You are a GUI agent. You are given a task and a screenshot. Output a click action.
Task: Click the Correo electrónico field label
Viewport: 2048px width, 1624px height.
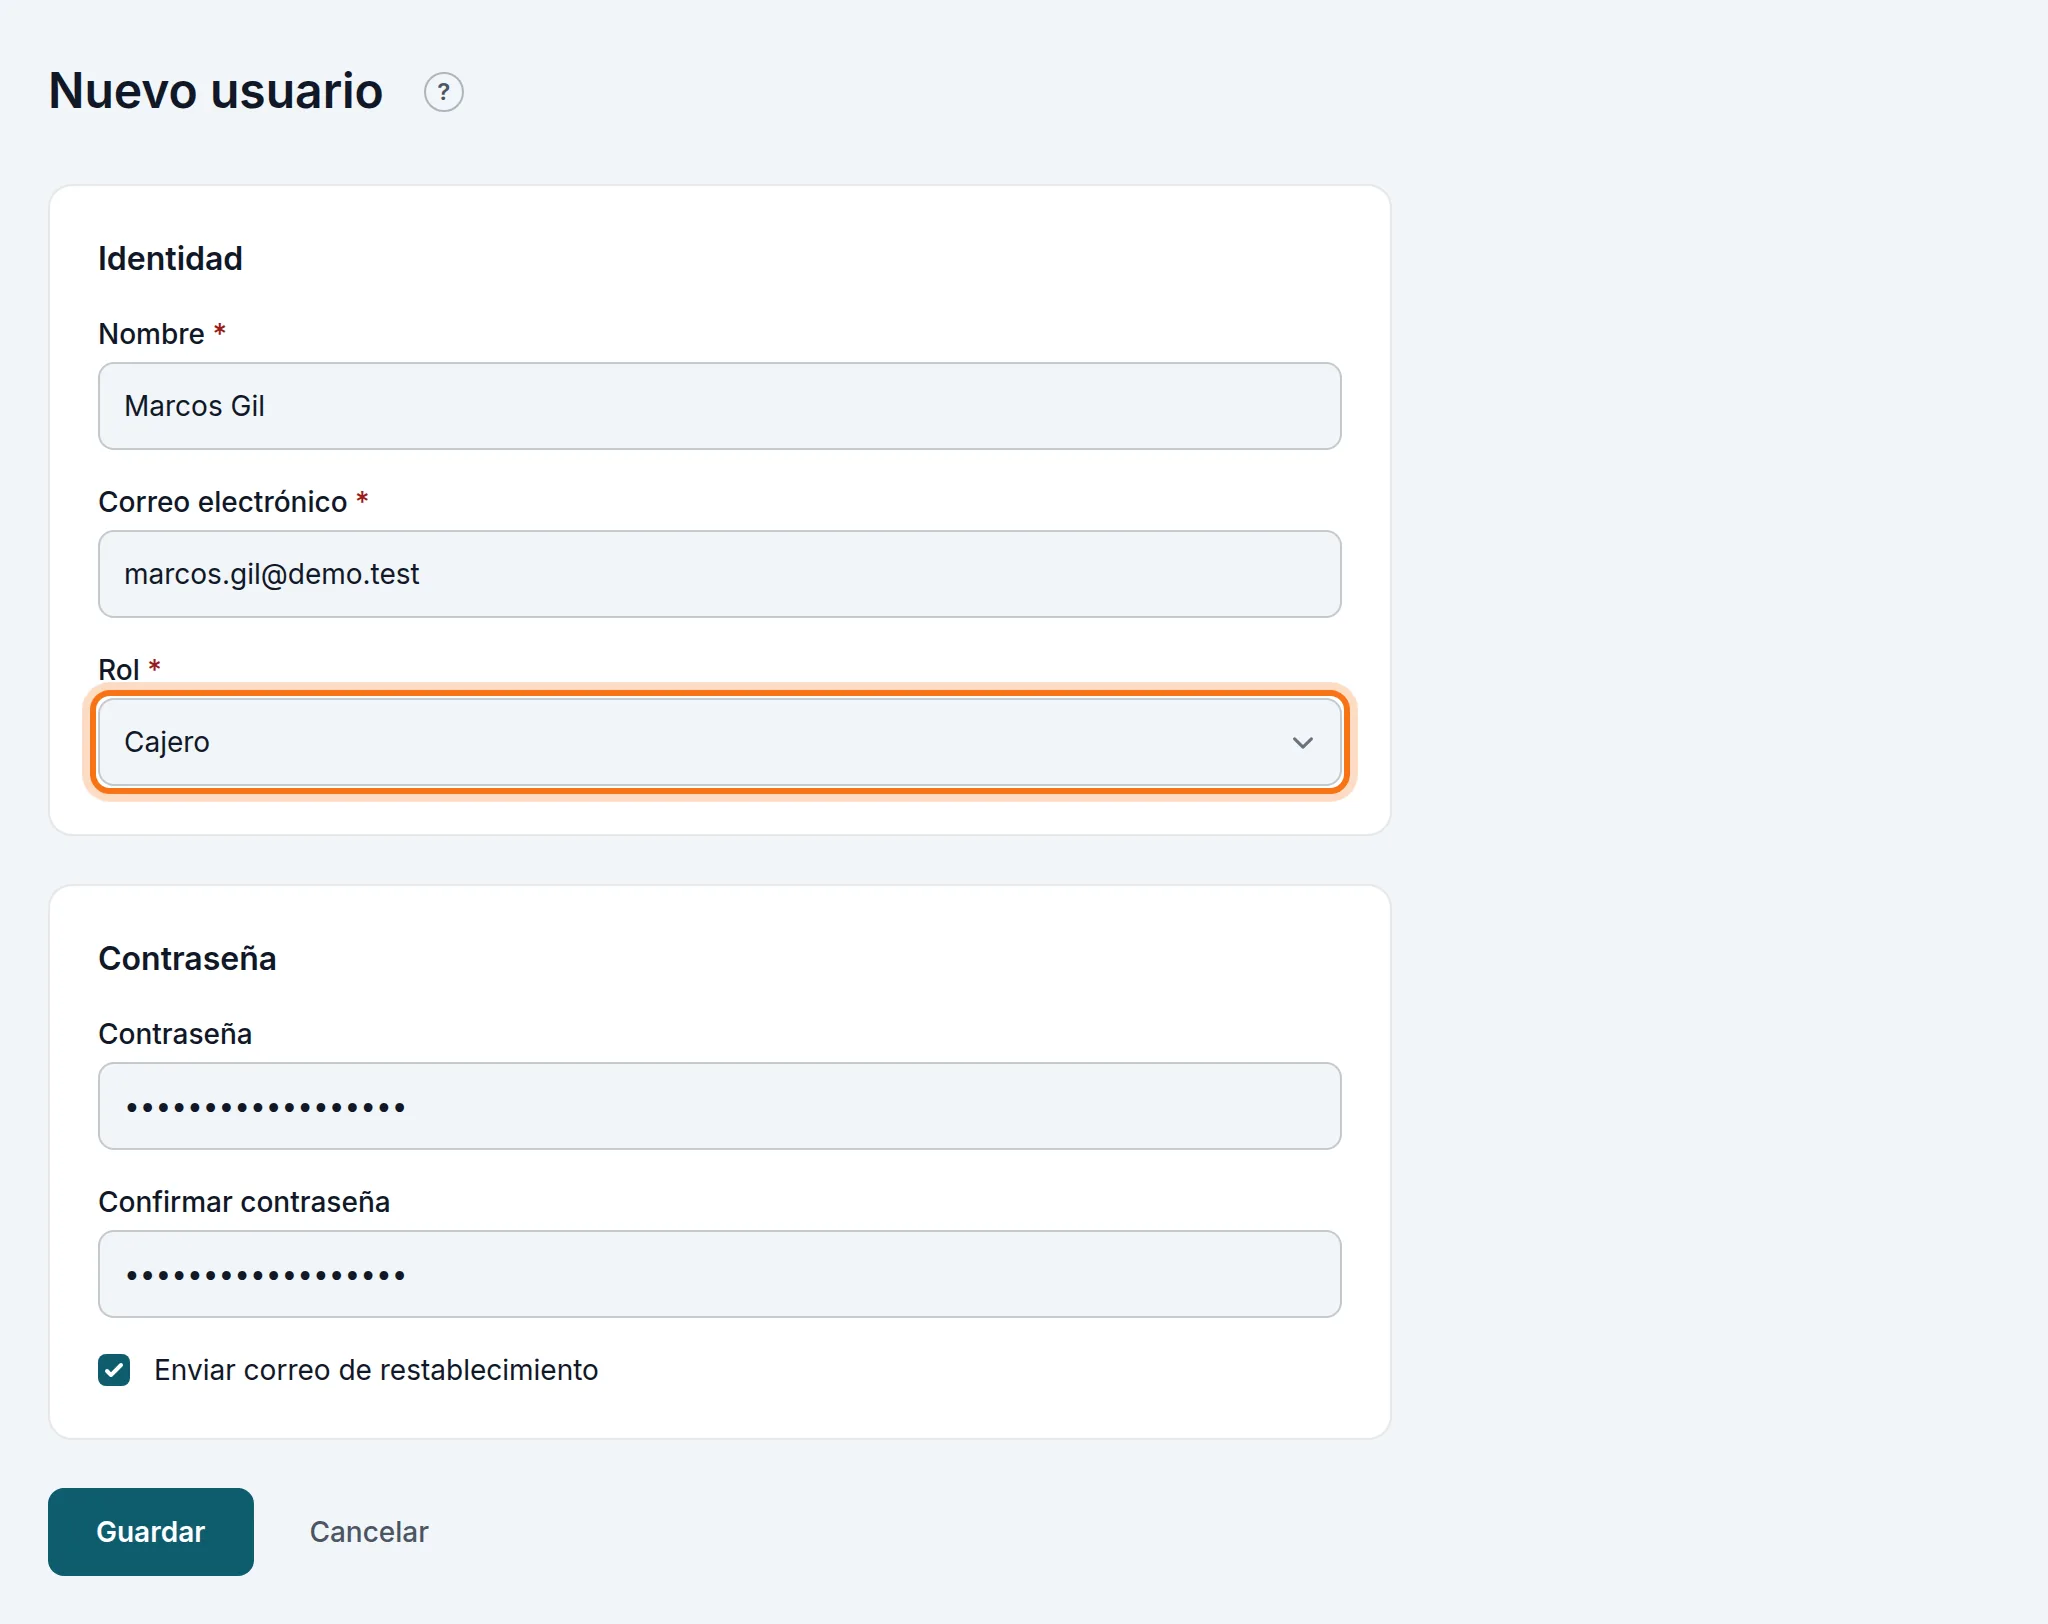click(223, 502)
